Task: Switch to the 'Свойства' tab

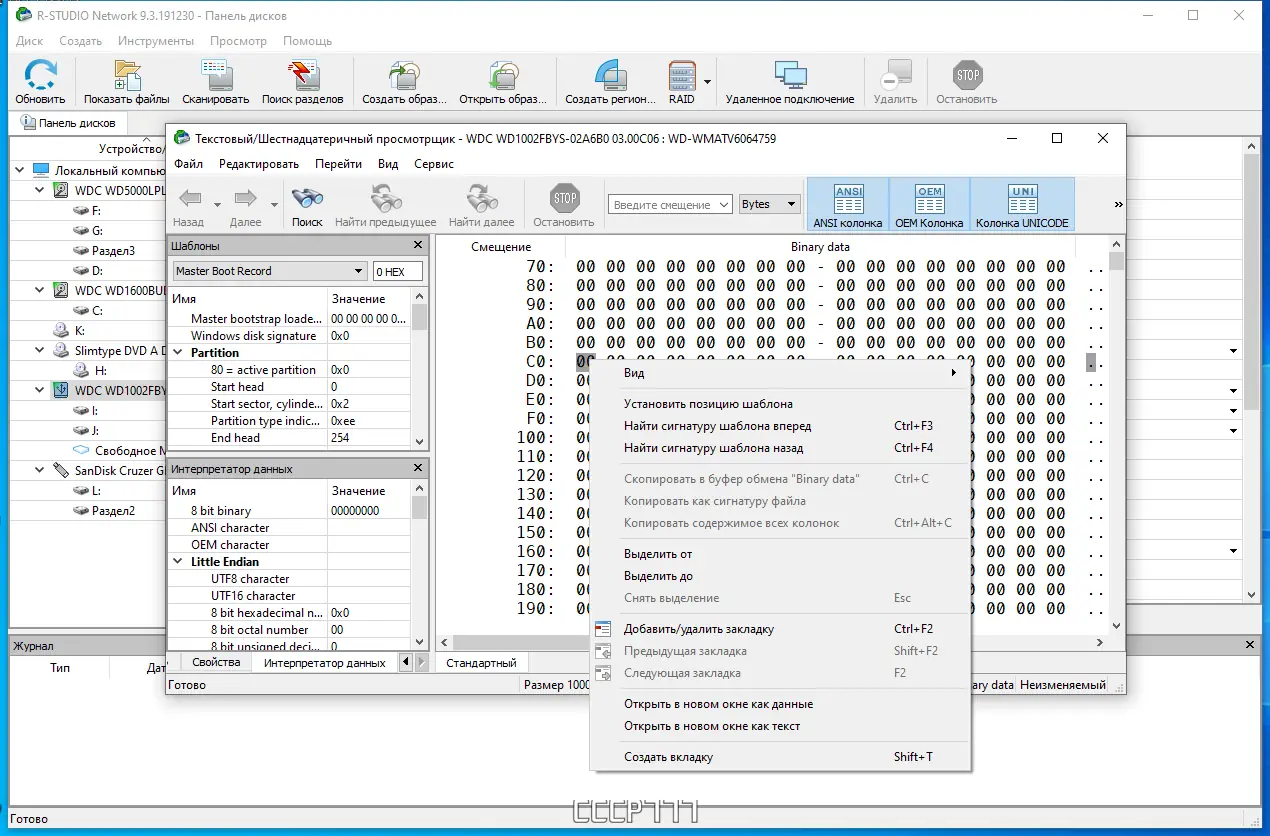Action: (216, 662)
